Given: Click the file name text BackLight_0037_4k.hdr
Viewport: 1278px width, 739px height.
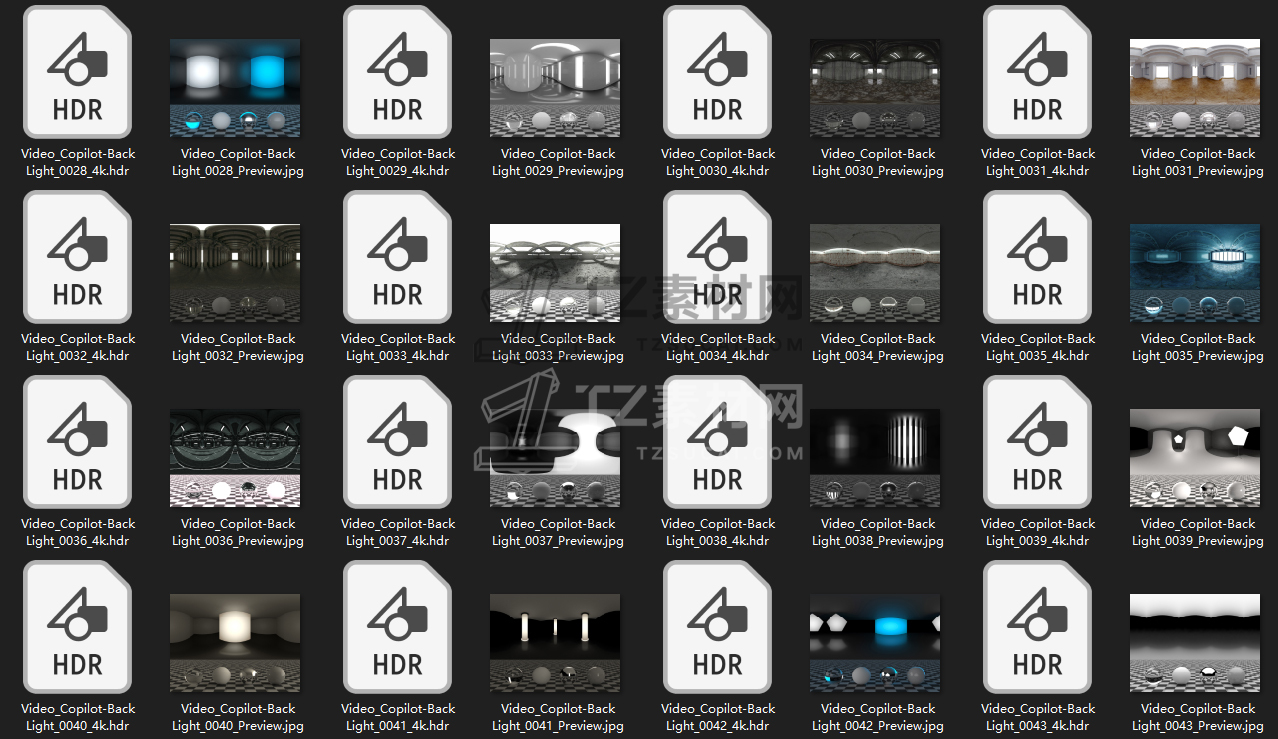Looking at the screenshot, I should pyautogui.click(x=398, y=532).
